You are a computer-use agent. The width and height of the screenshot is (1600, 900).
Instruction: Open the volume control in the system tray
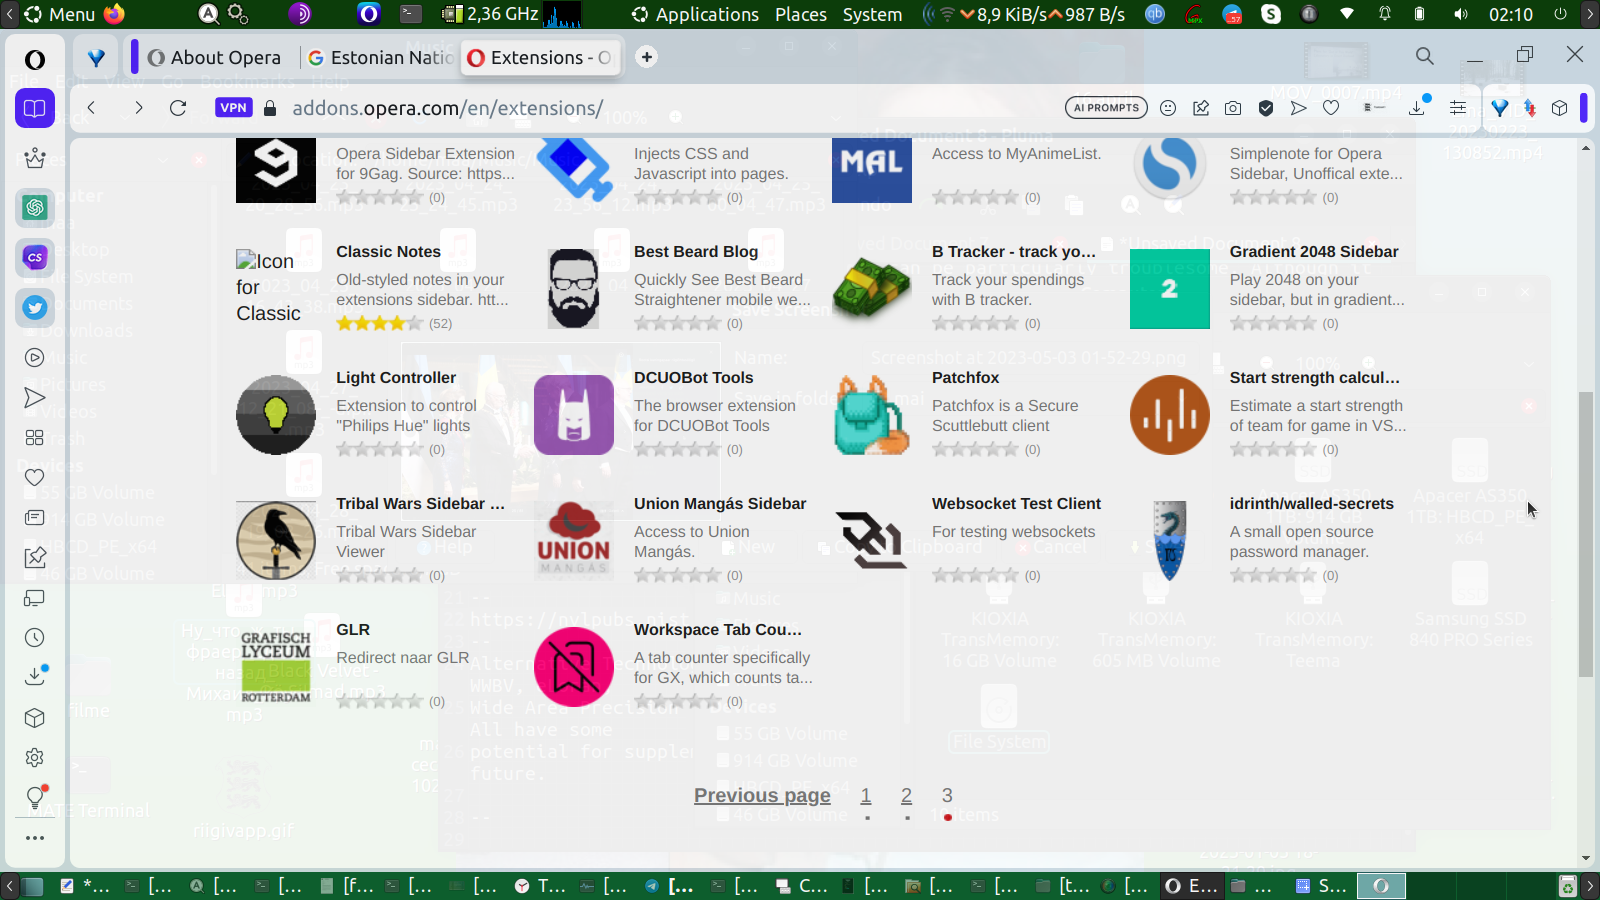click(x=1461, y=14)
